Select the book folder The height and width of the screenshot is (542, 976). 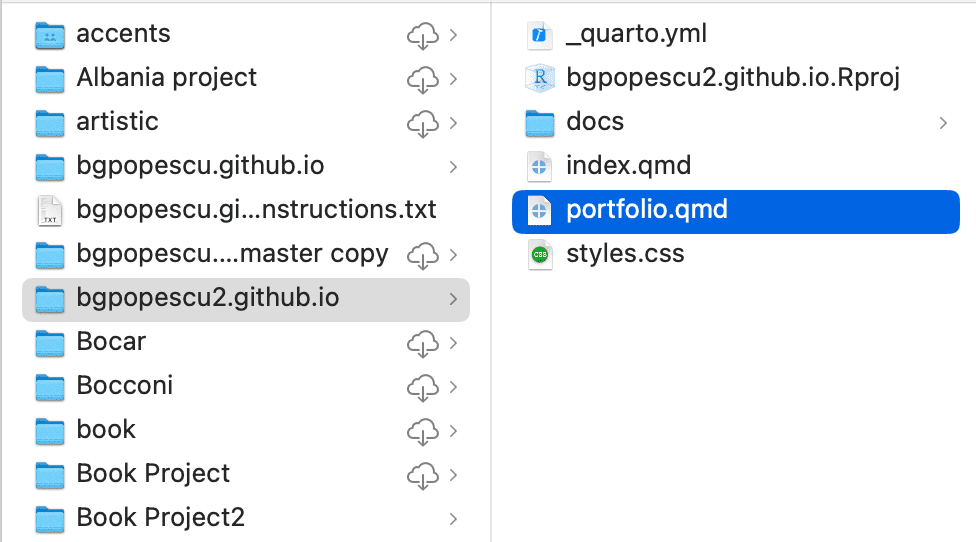(x=106, y=430)
